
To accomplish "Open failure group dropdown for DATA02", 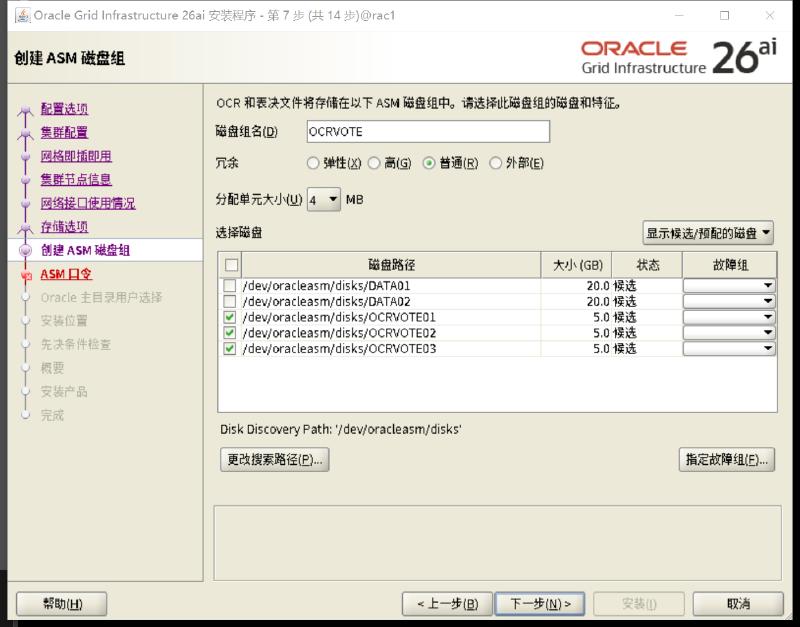I will [x=729, y=302].
